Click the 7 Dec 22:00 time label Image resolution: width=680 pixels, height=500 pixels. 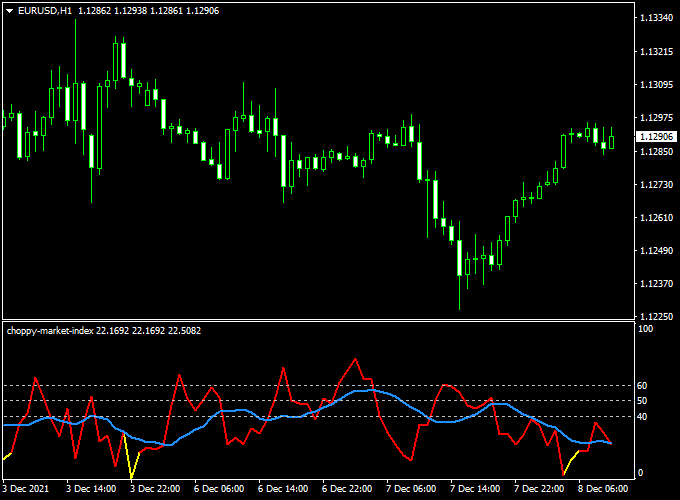(539, 489)
